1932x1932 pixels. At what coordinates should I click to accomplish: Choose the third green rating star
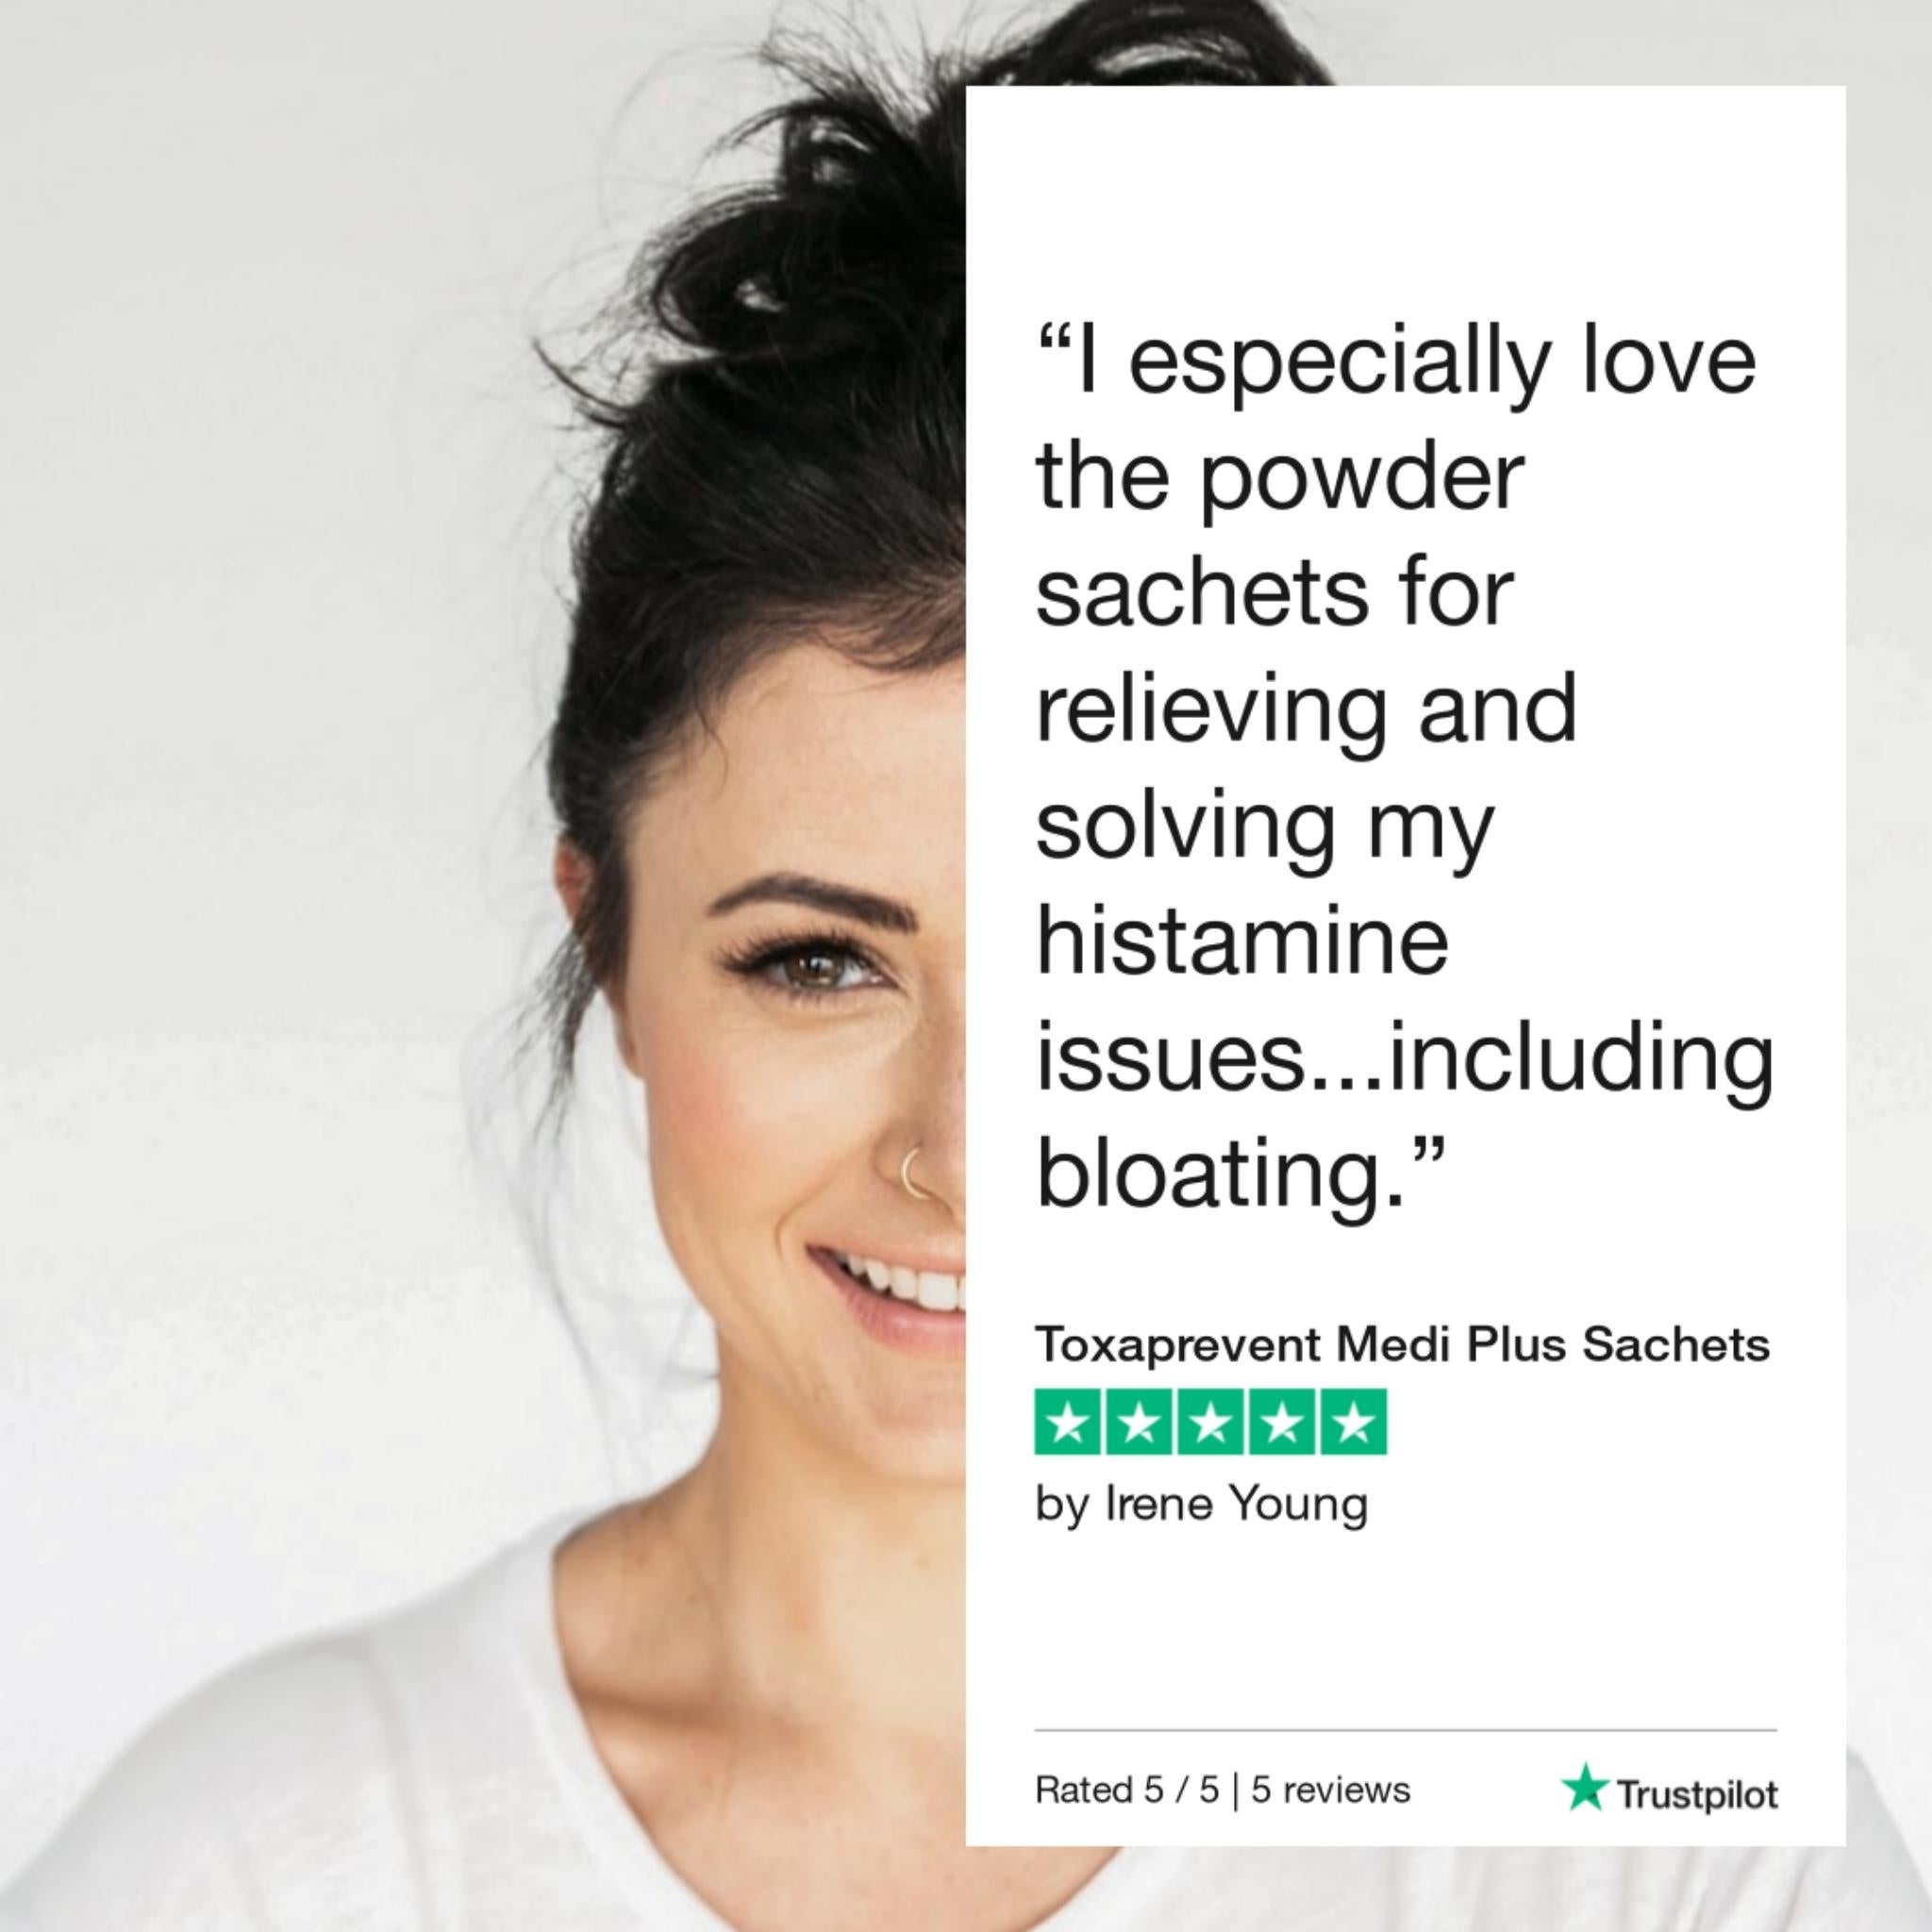(1211, 1421)
